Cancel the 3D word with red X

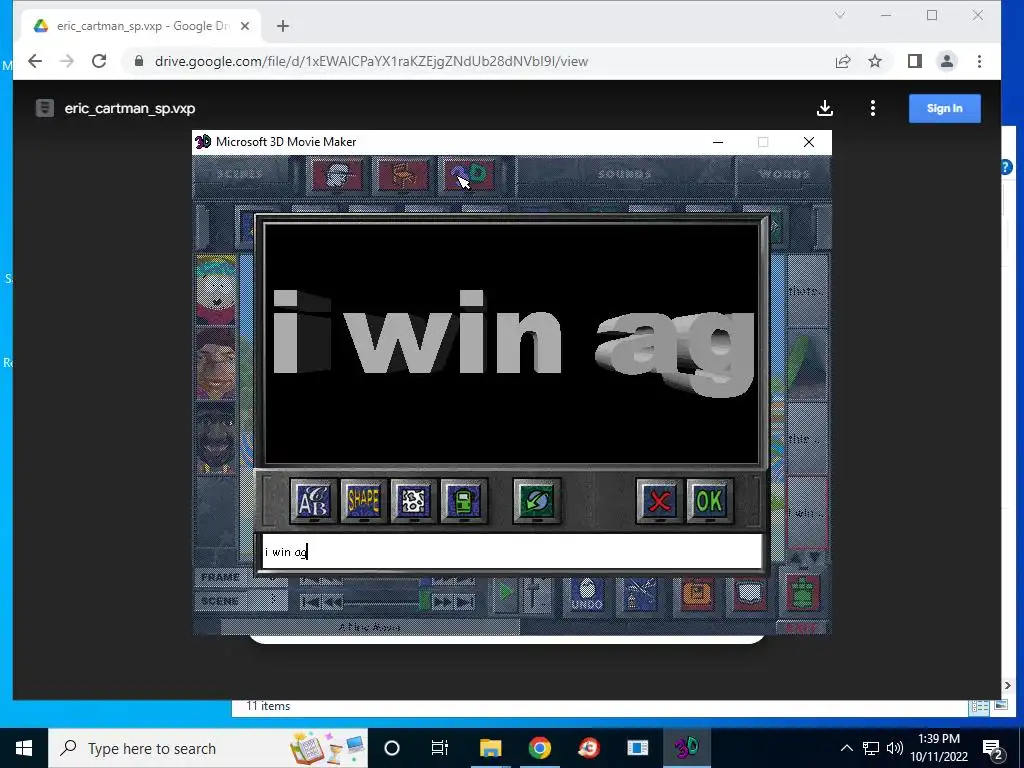click(x=660, y=501)
